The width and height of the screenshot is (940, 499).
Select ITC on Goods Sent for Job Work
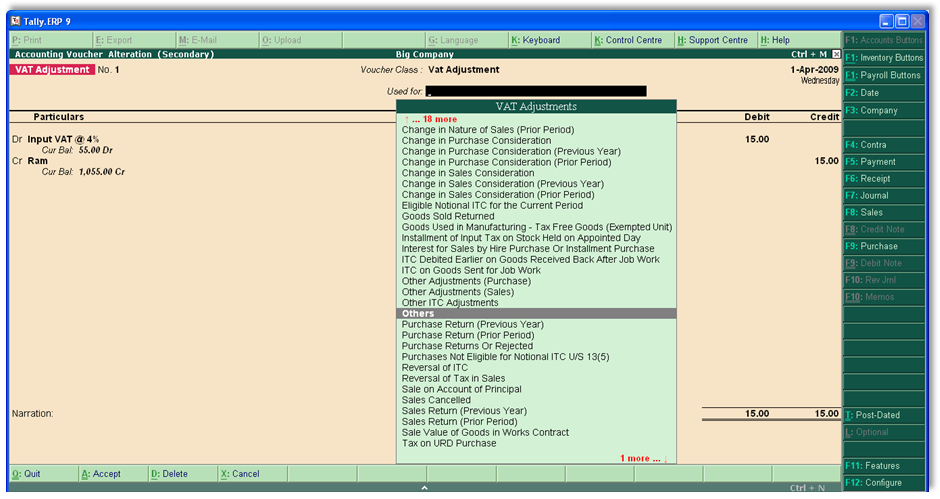[471, 270]
